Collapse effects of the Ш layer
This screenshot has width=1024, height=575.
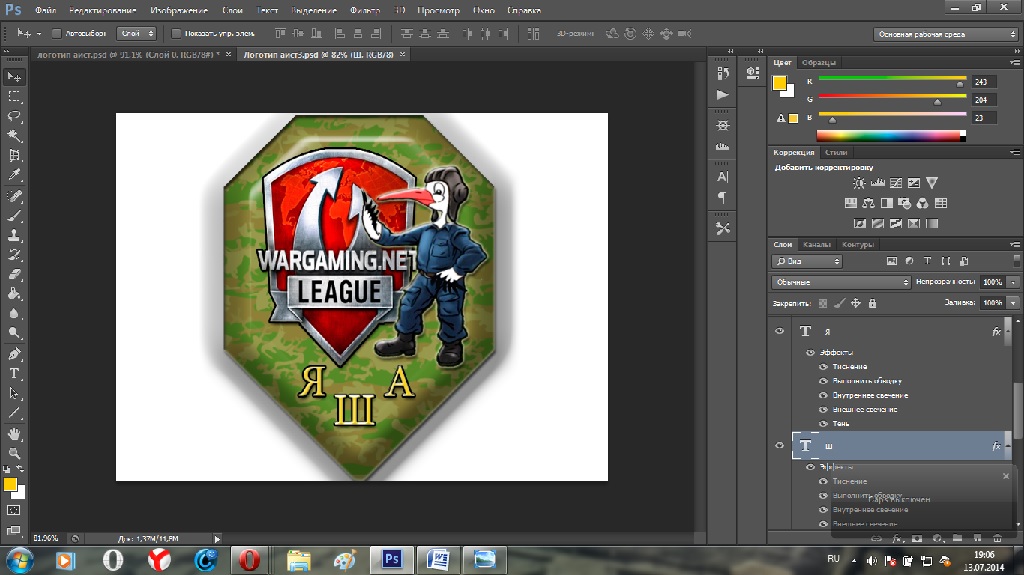pyautogui.click(x=1008, y=446)
